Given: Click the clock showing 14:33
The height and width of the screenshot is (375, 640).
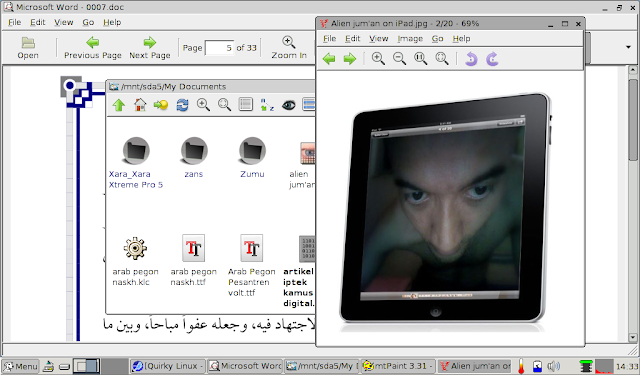Looking at the screenshot, I should [x=627, y=366].
